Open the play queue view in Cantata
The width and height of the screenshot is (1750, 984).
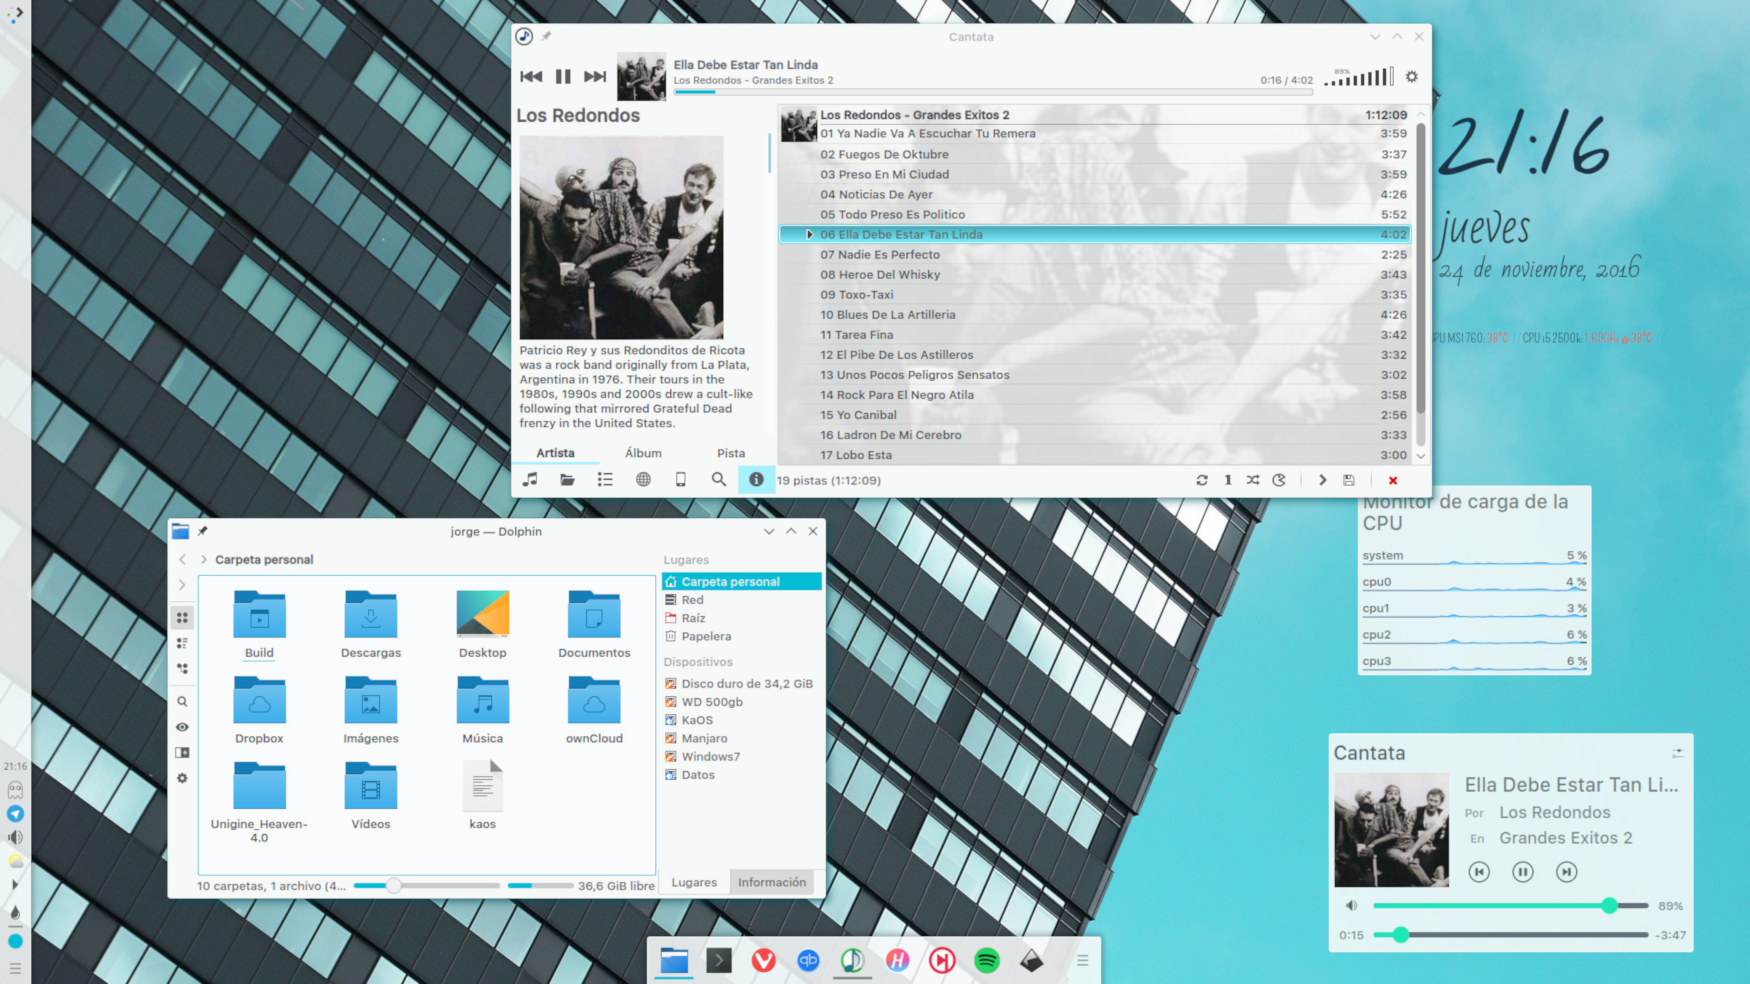click(x=530, y=480)
